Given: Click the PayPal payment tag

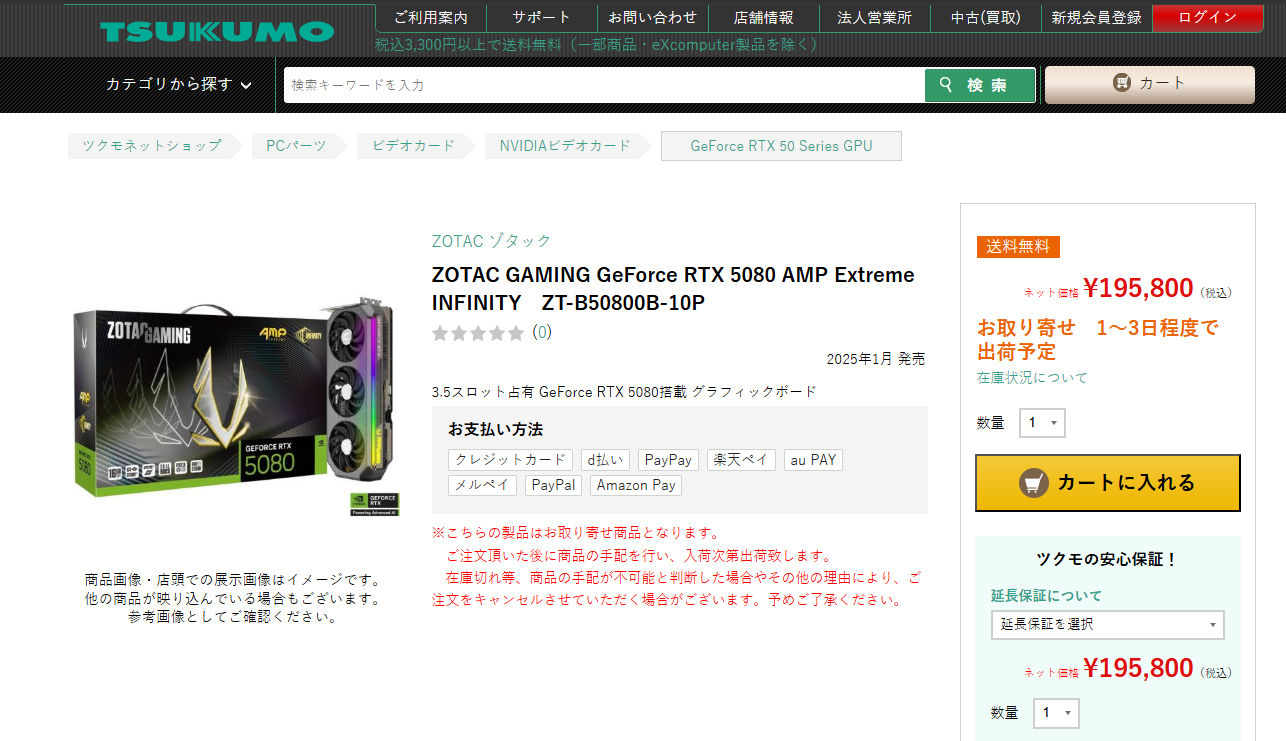Looking at the screenshot, I should 553,485.
